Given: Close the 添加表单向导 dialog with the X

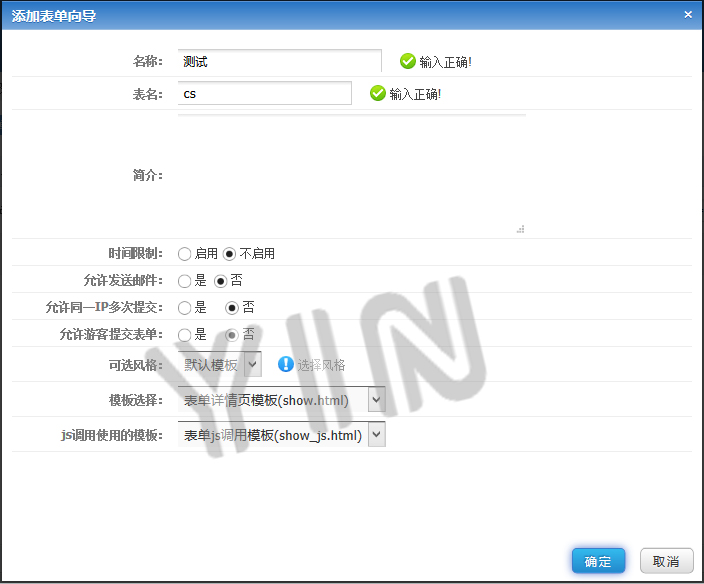Looking at the screenshot, I should click(x=688, y=15).
